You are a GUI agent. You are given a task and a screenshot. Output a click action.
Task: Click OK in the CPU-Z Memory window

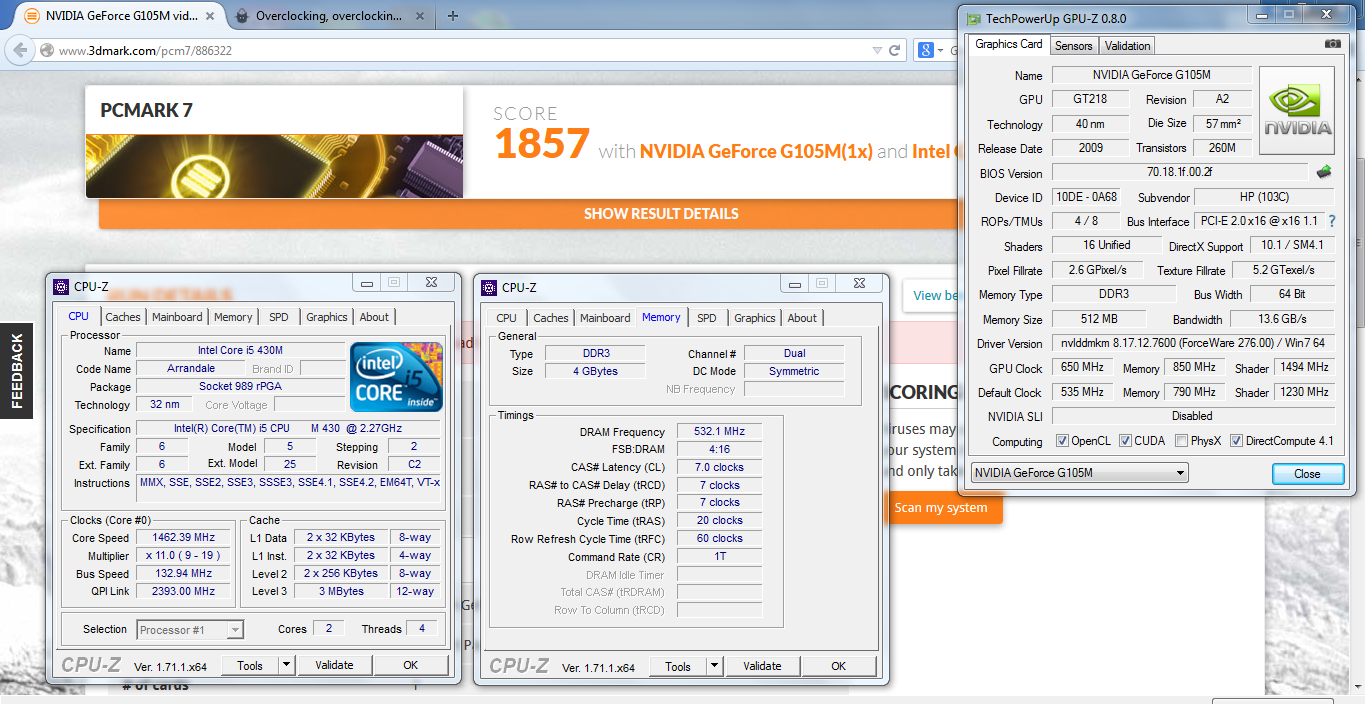[x=838, y=666]
